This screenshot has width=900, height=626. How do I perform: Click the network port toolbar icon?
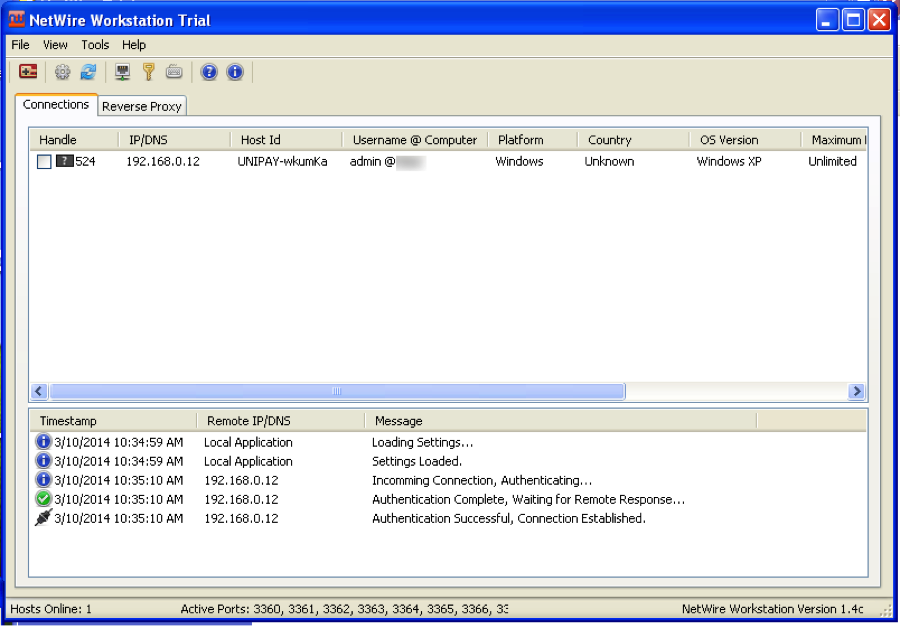pos(122,72)
